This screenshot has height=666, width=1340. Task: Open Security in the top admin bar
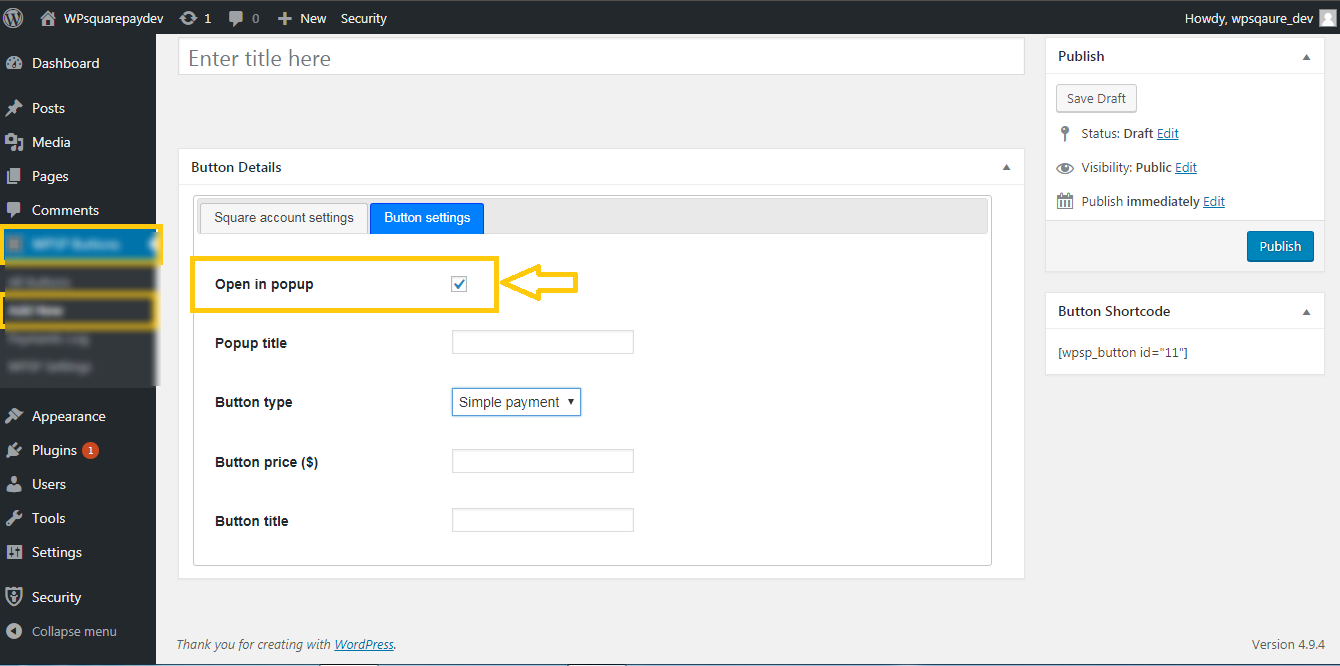pos(363,18)
